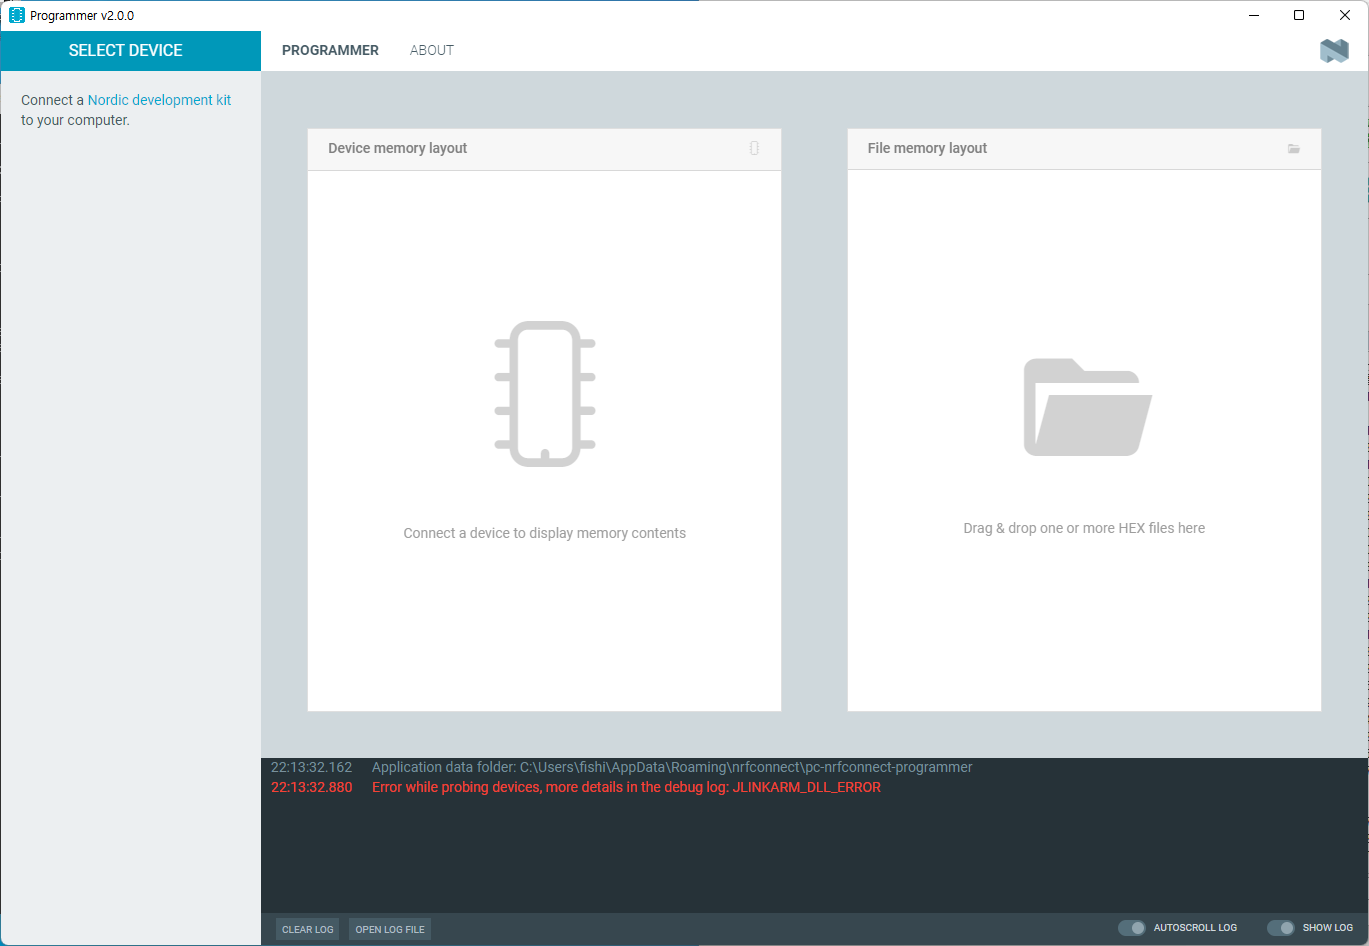
Task: Click the Device memory layout heading
Action: (398, 148)
